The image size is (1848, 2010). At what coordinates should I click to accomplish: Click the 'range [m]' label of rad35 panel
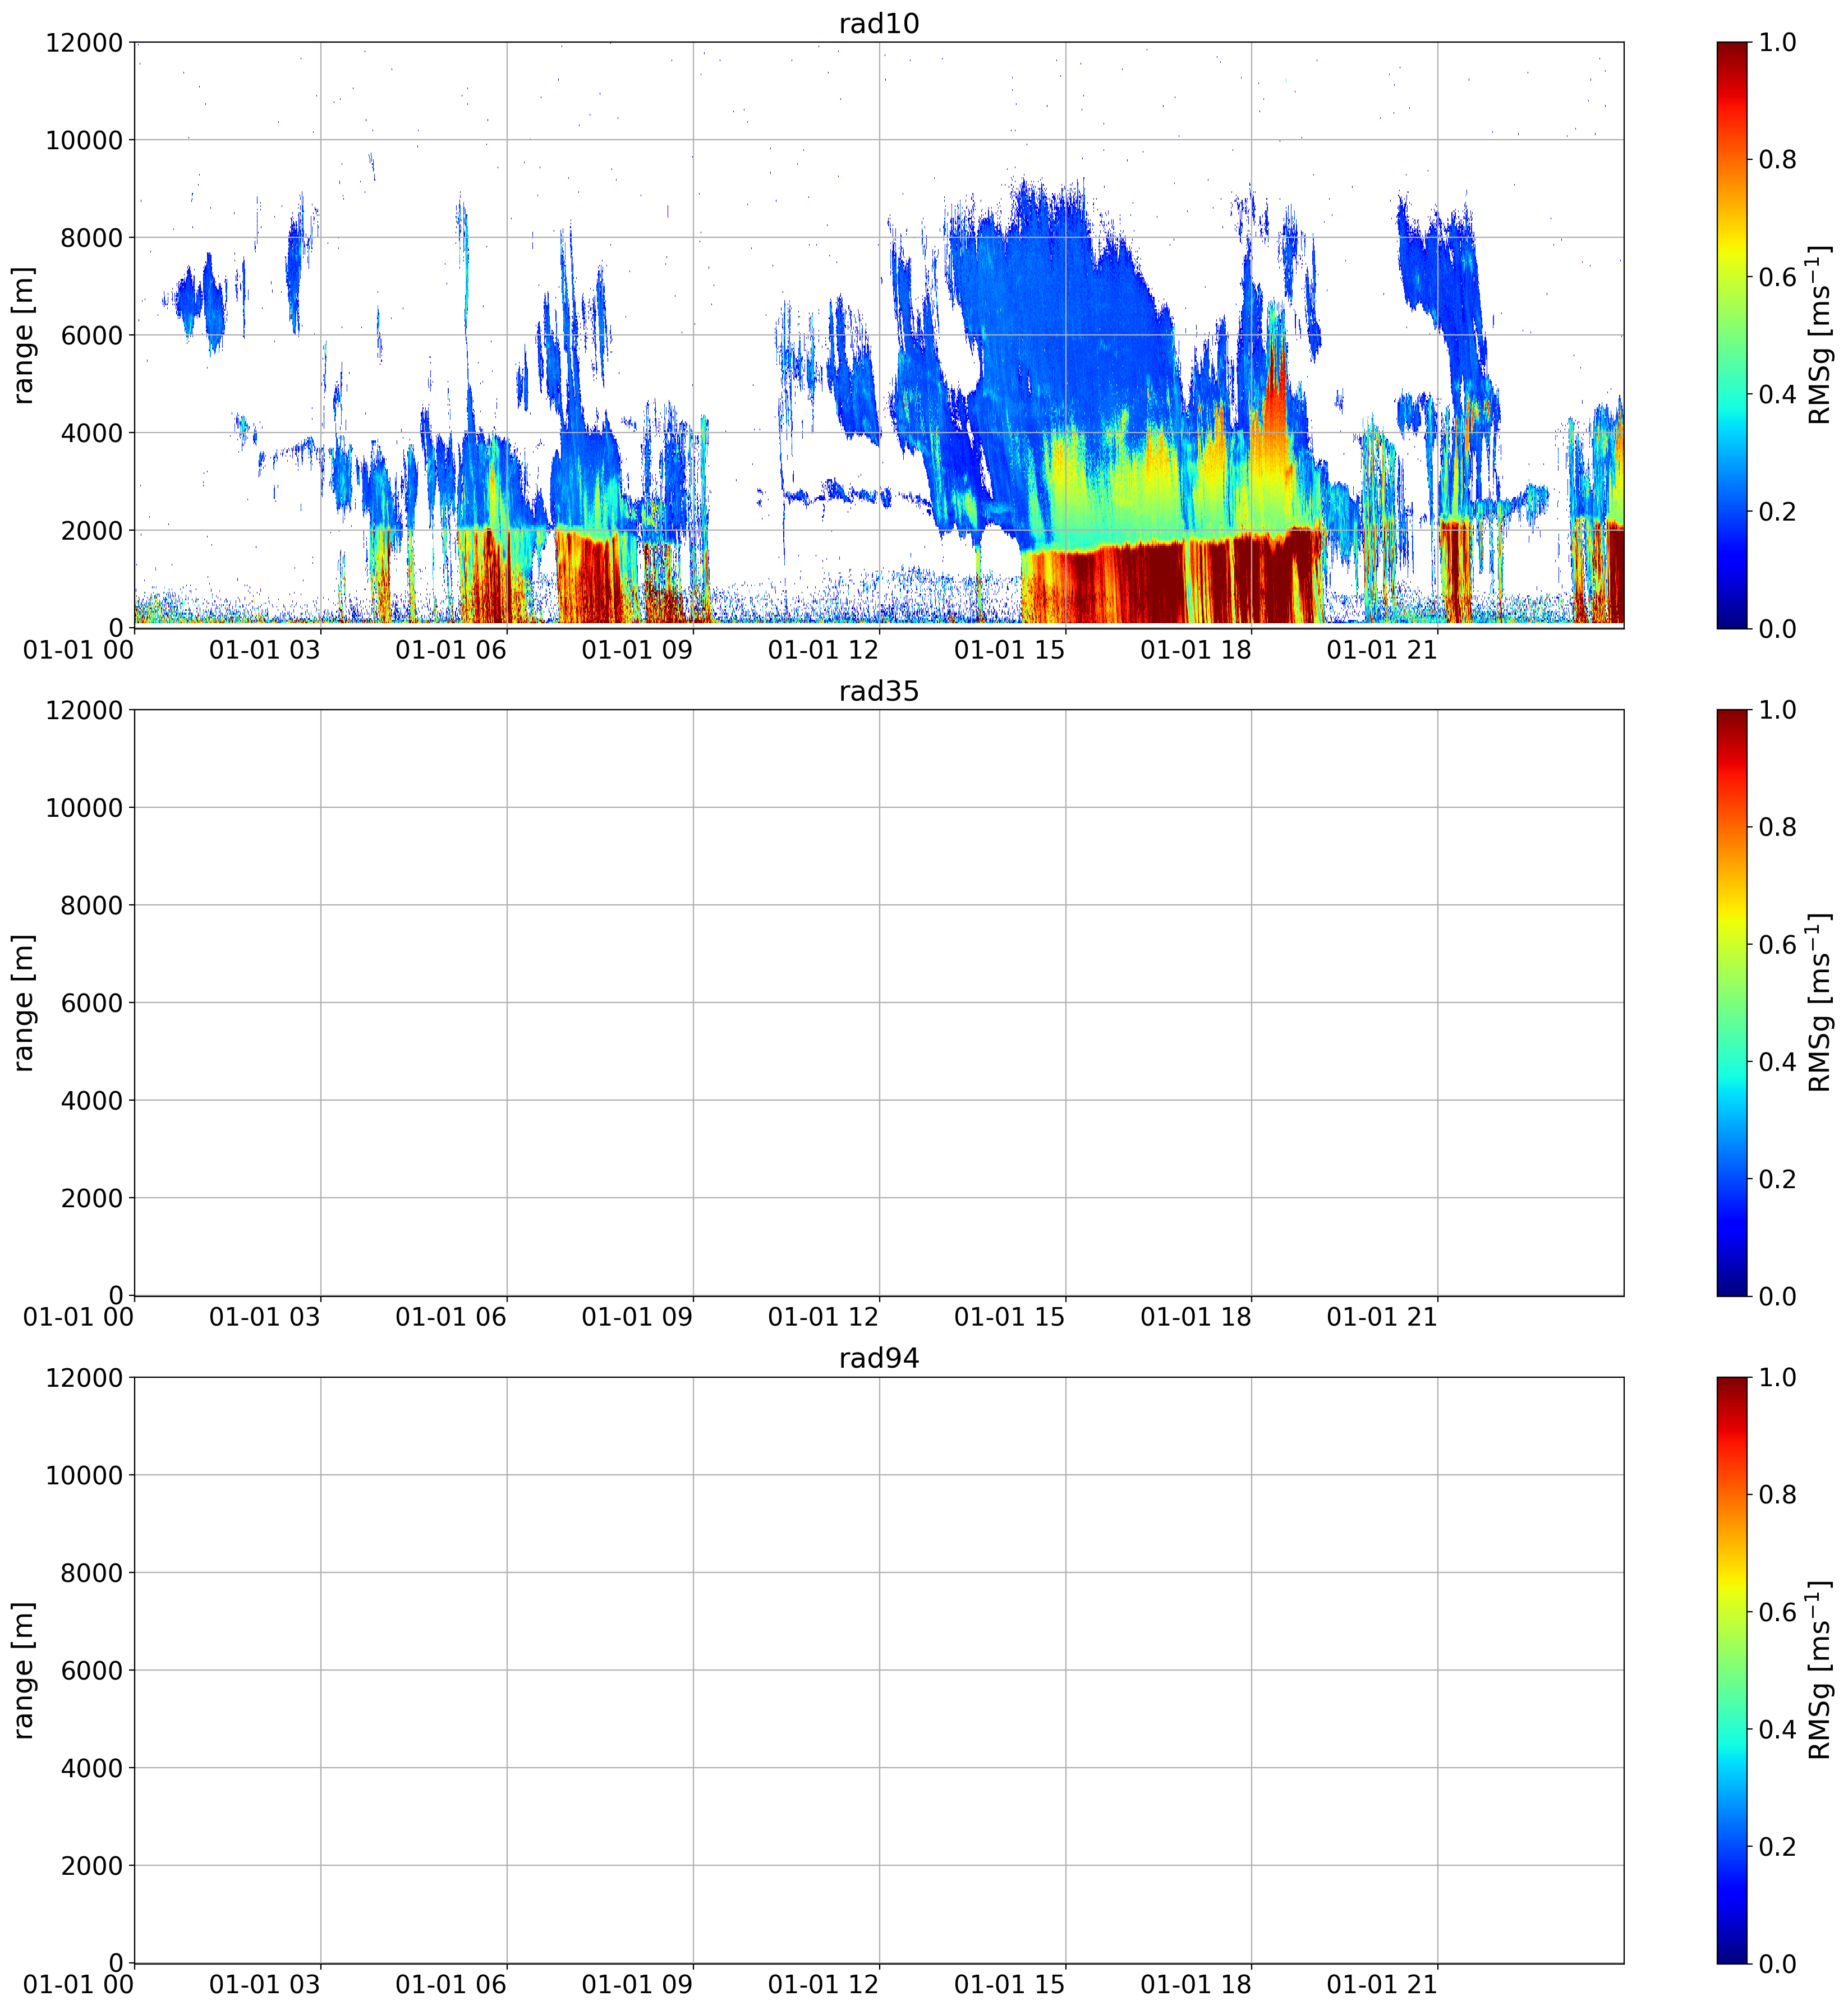point(23,1002)
